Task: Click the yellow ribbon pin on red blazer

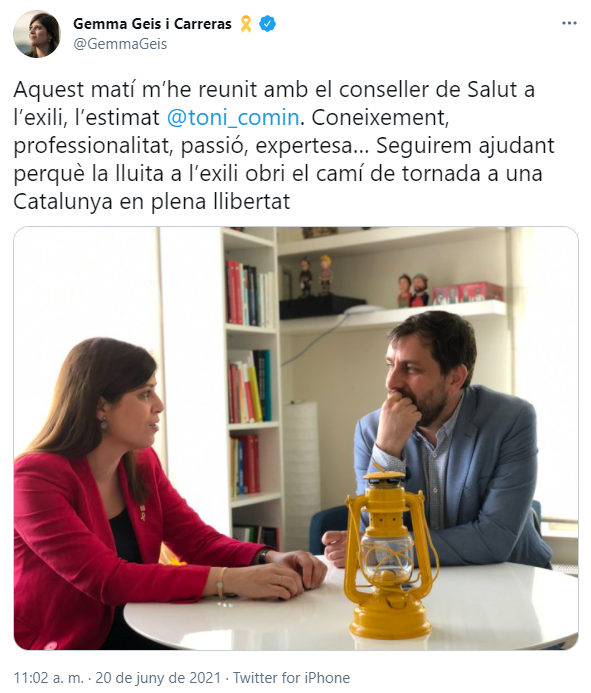Action: point(143,513)
